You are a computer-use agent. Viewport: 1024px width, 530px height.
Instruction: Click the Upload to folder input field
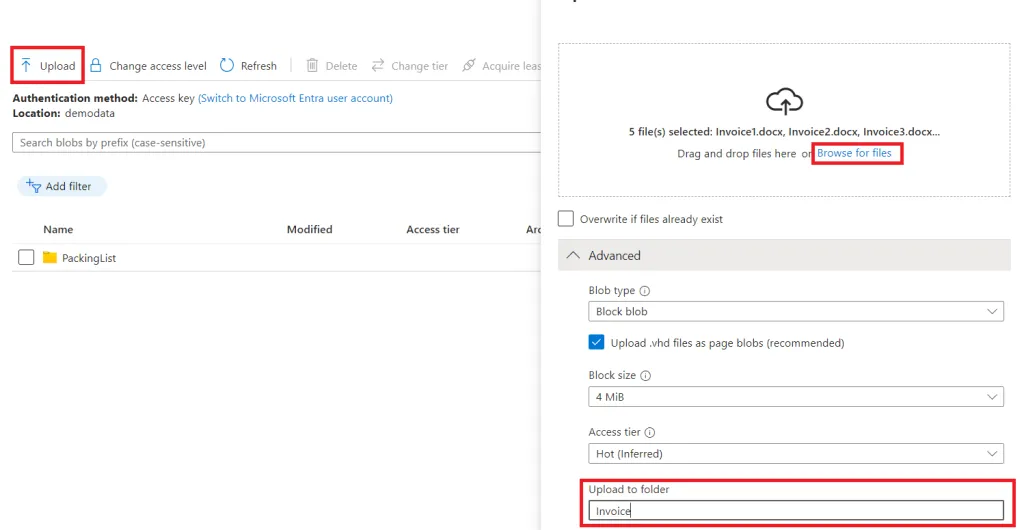[795, 510]
